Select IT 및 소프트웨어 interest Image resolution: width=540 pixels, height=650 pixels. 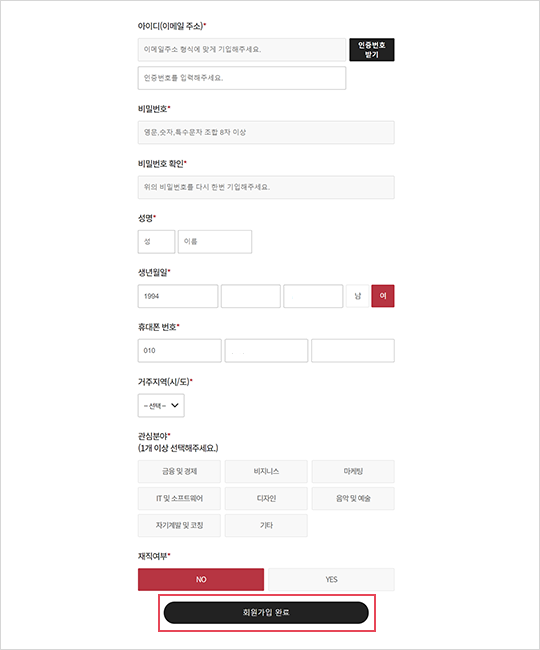point(179,498)
